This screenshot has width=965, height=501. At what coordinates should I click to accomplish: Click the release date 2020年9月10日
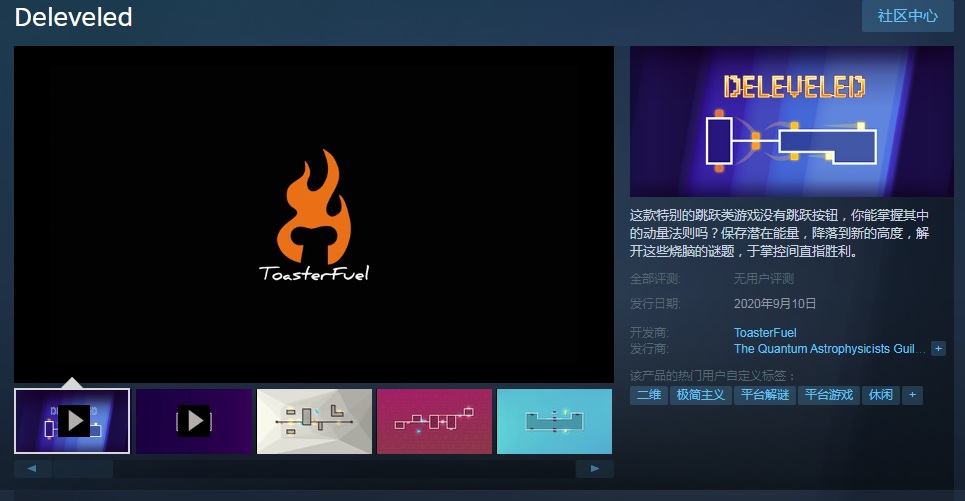pyautogui.click(x=775, y=303)
